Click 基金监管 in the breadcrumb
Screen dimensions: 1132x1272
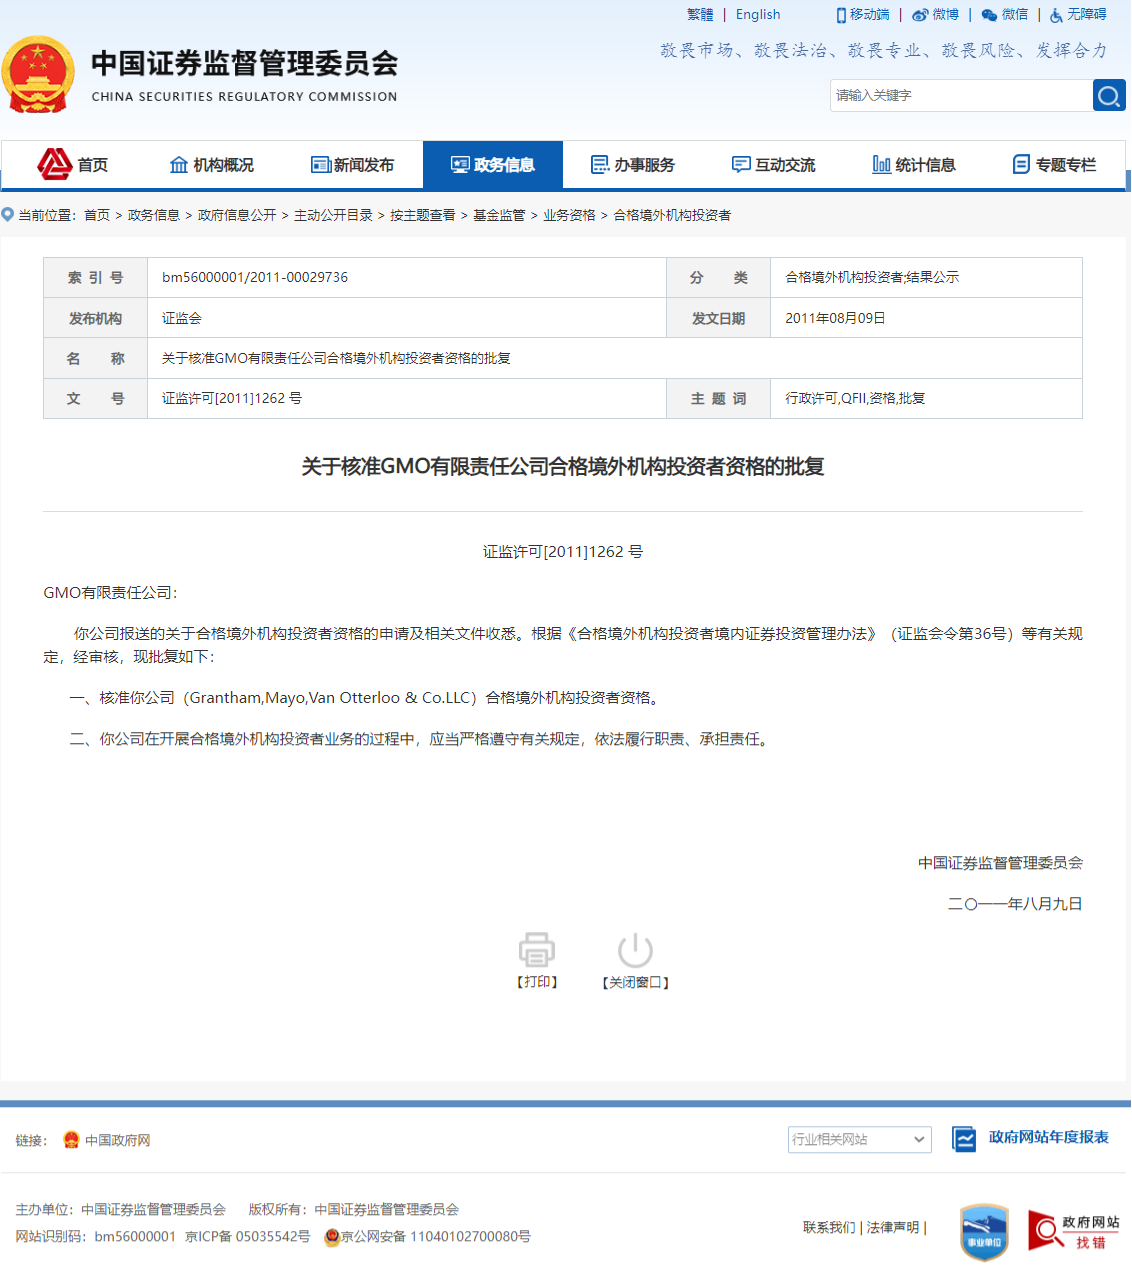click(499, 215)
